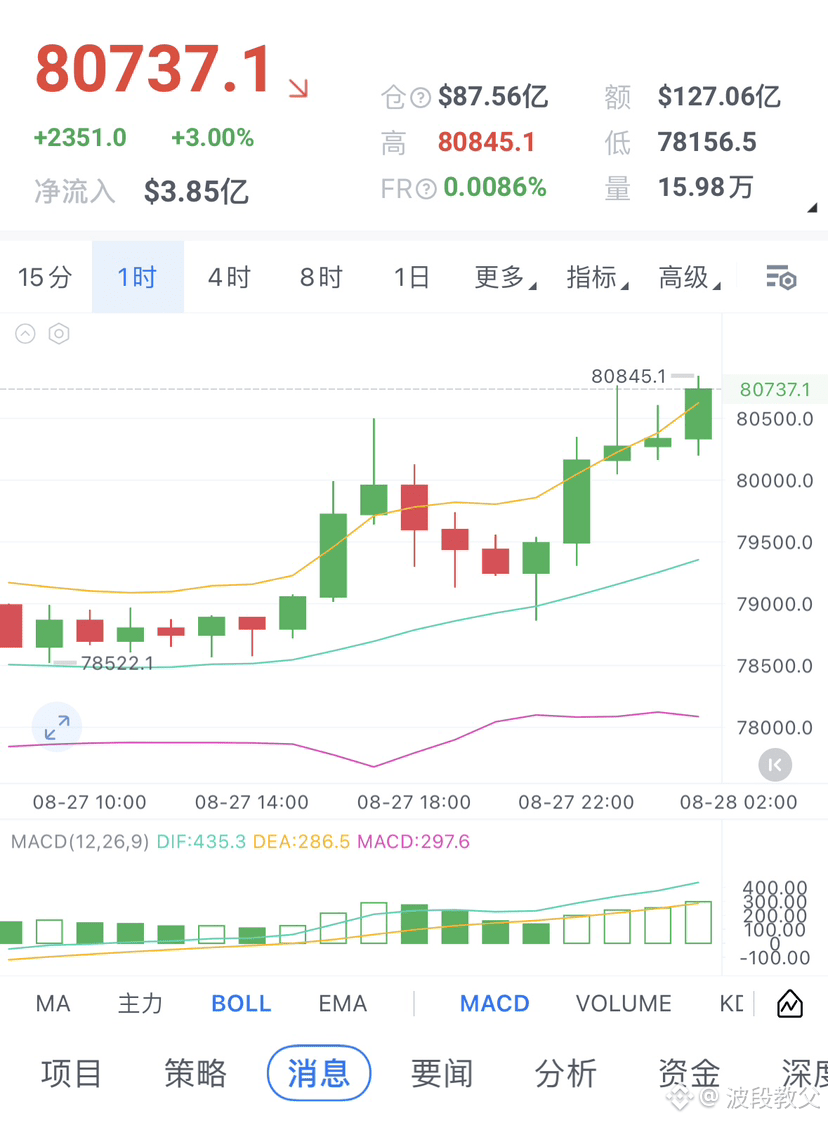The height and width of the screenshot is (1123, 828).
Task: Tap the 08-27 18:00 time axis label
Action: 414,802
